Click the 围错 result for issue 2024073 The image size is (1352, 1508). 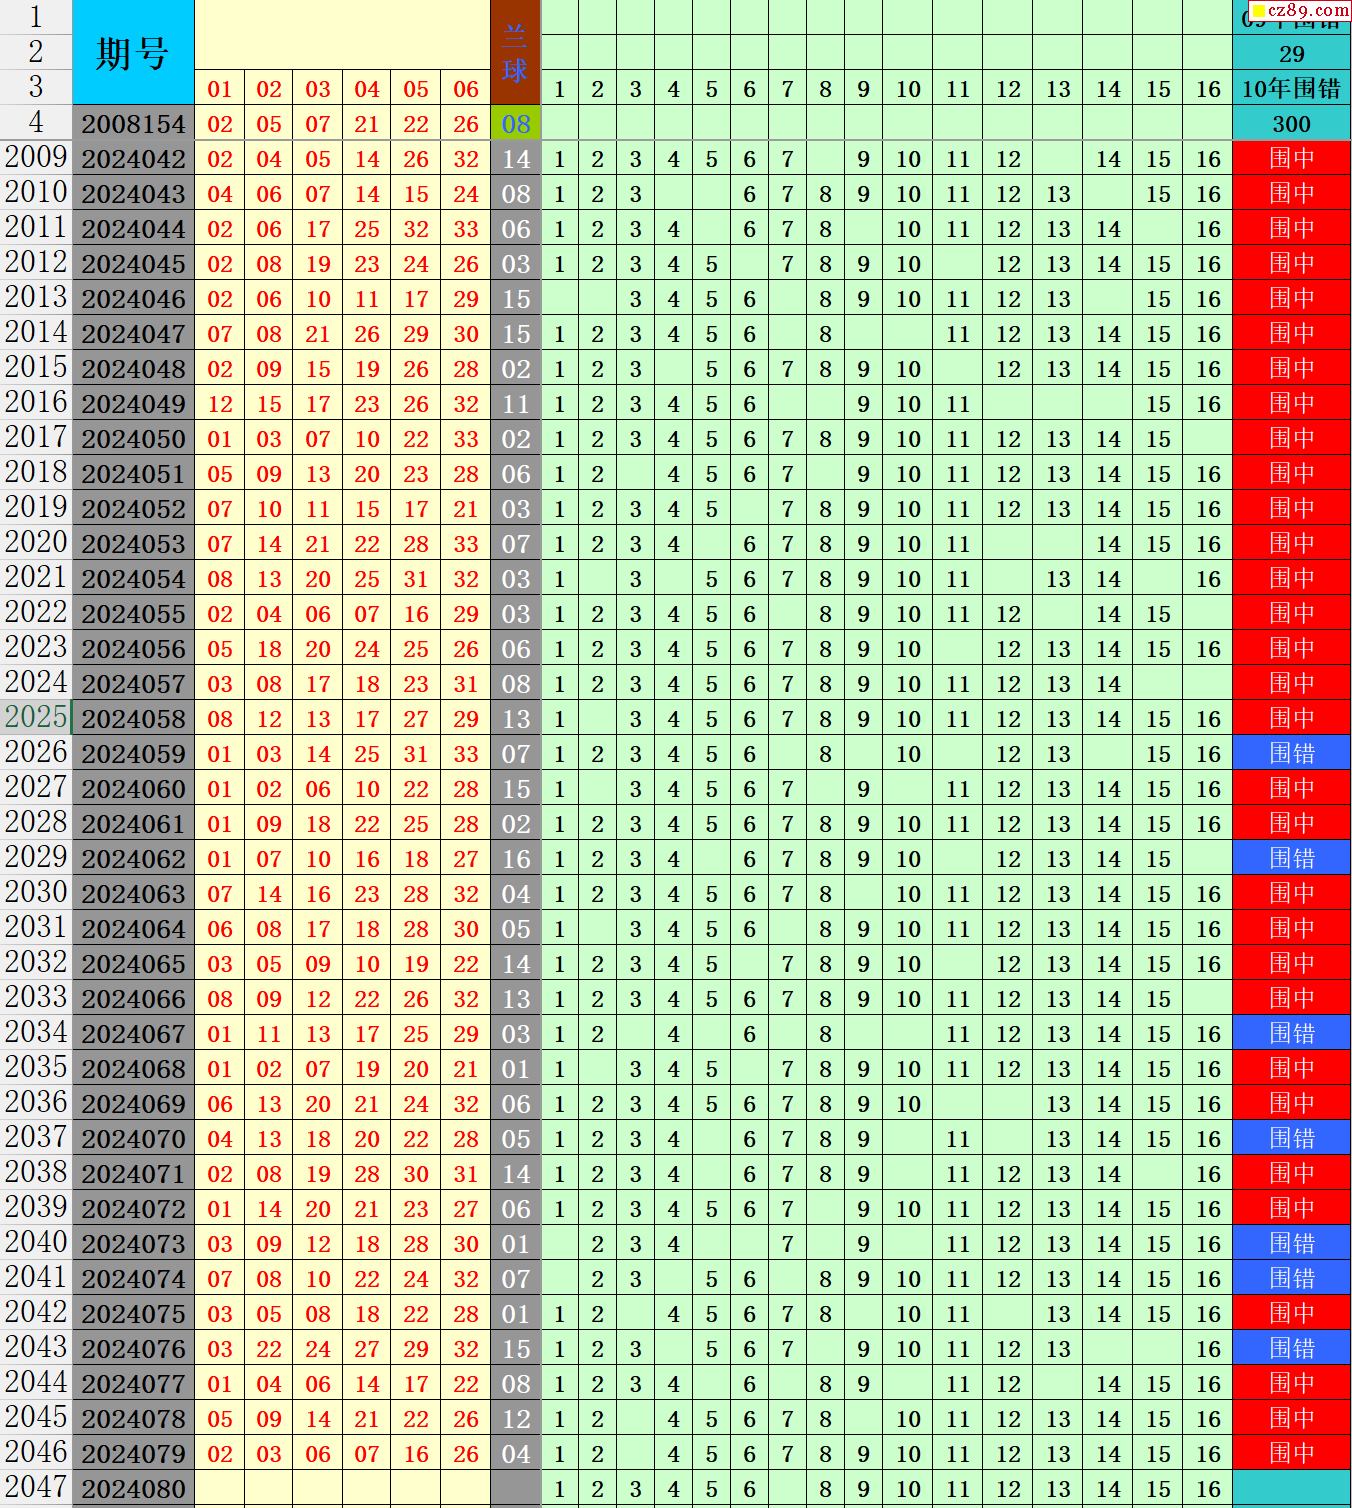point(1291,1243)
